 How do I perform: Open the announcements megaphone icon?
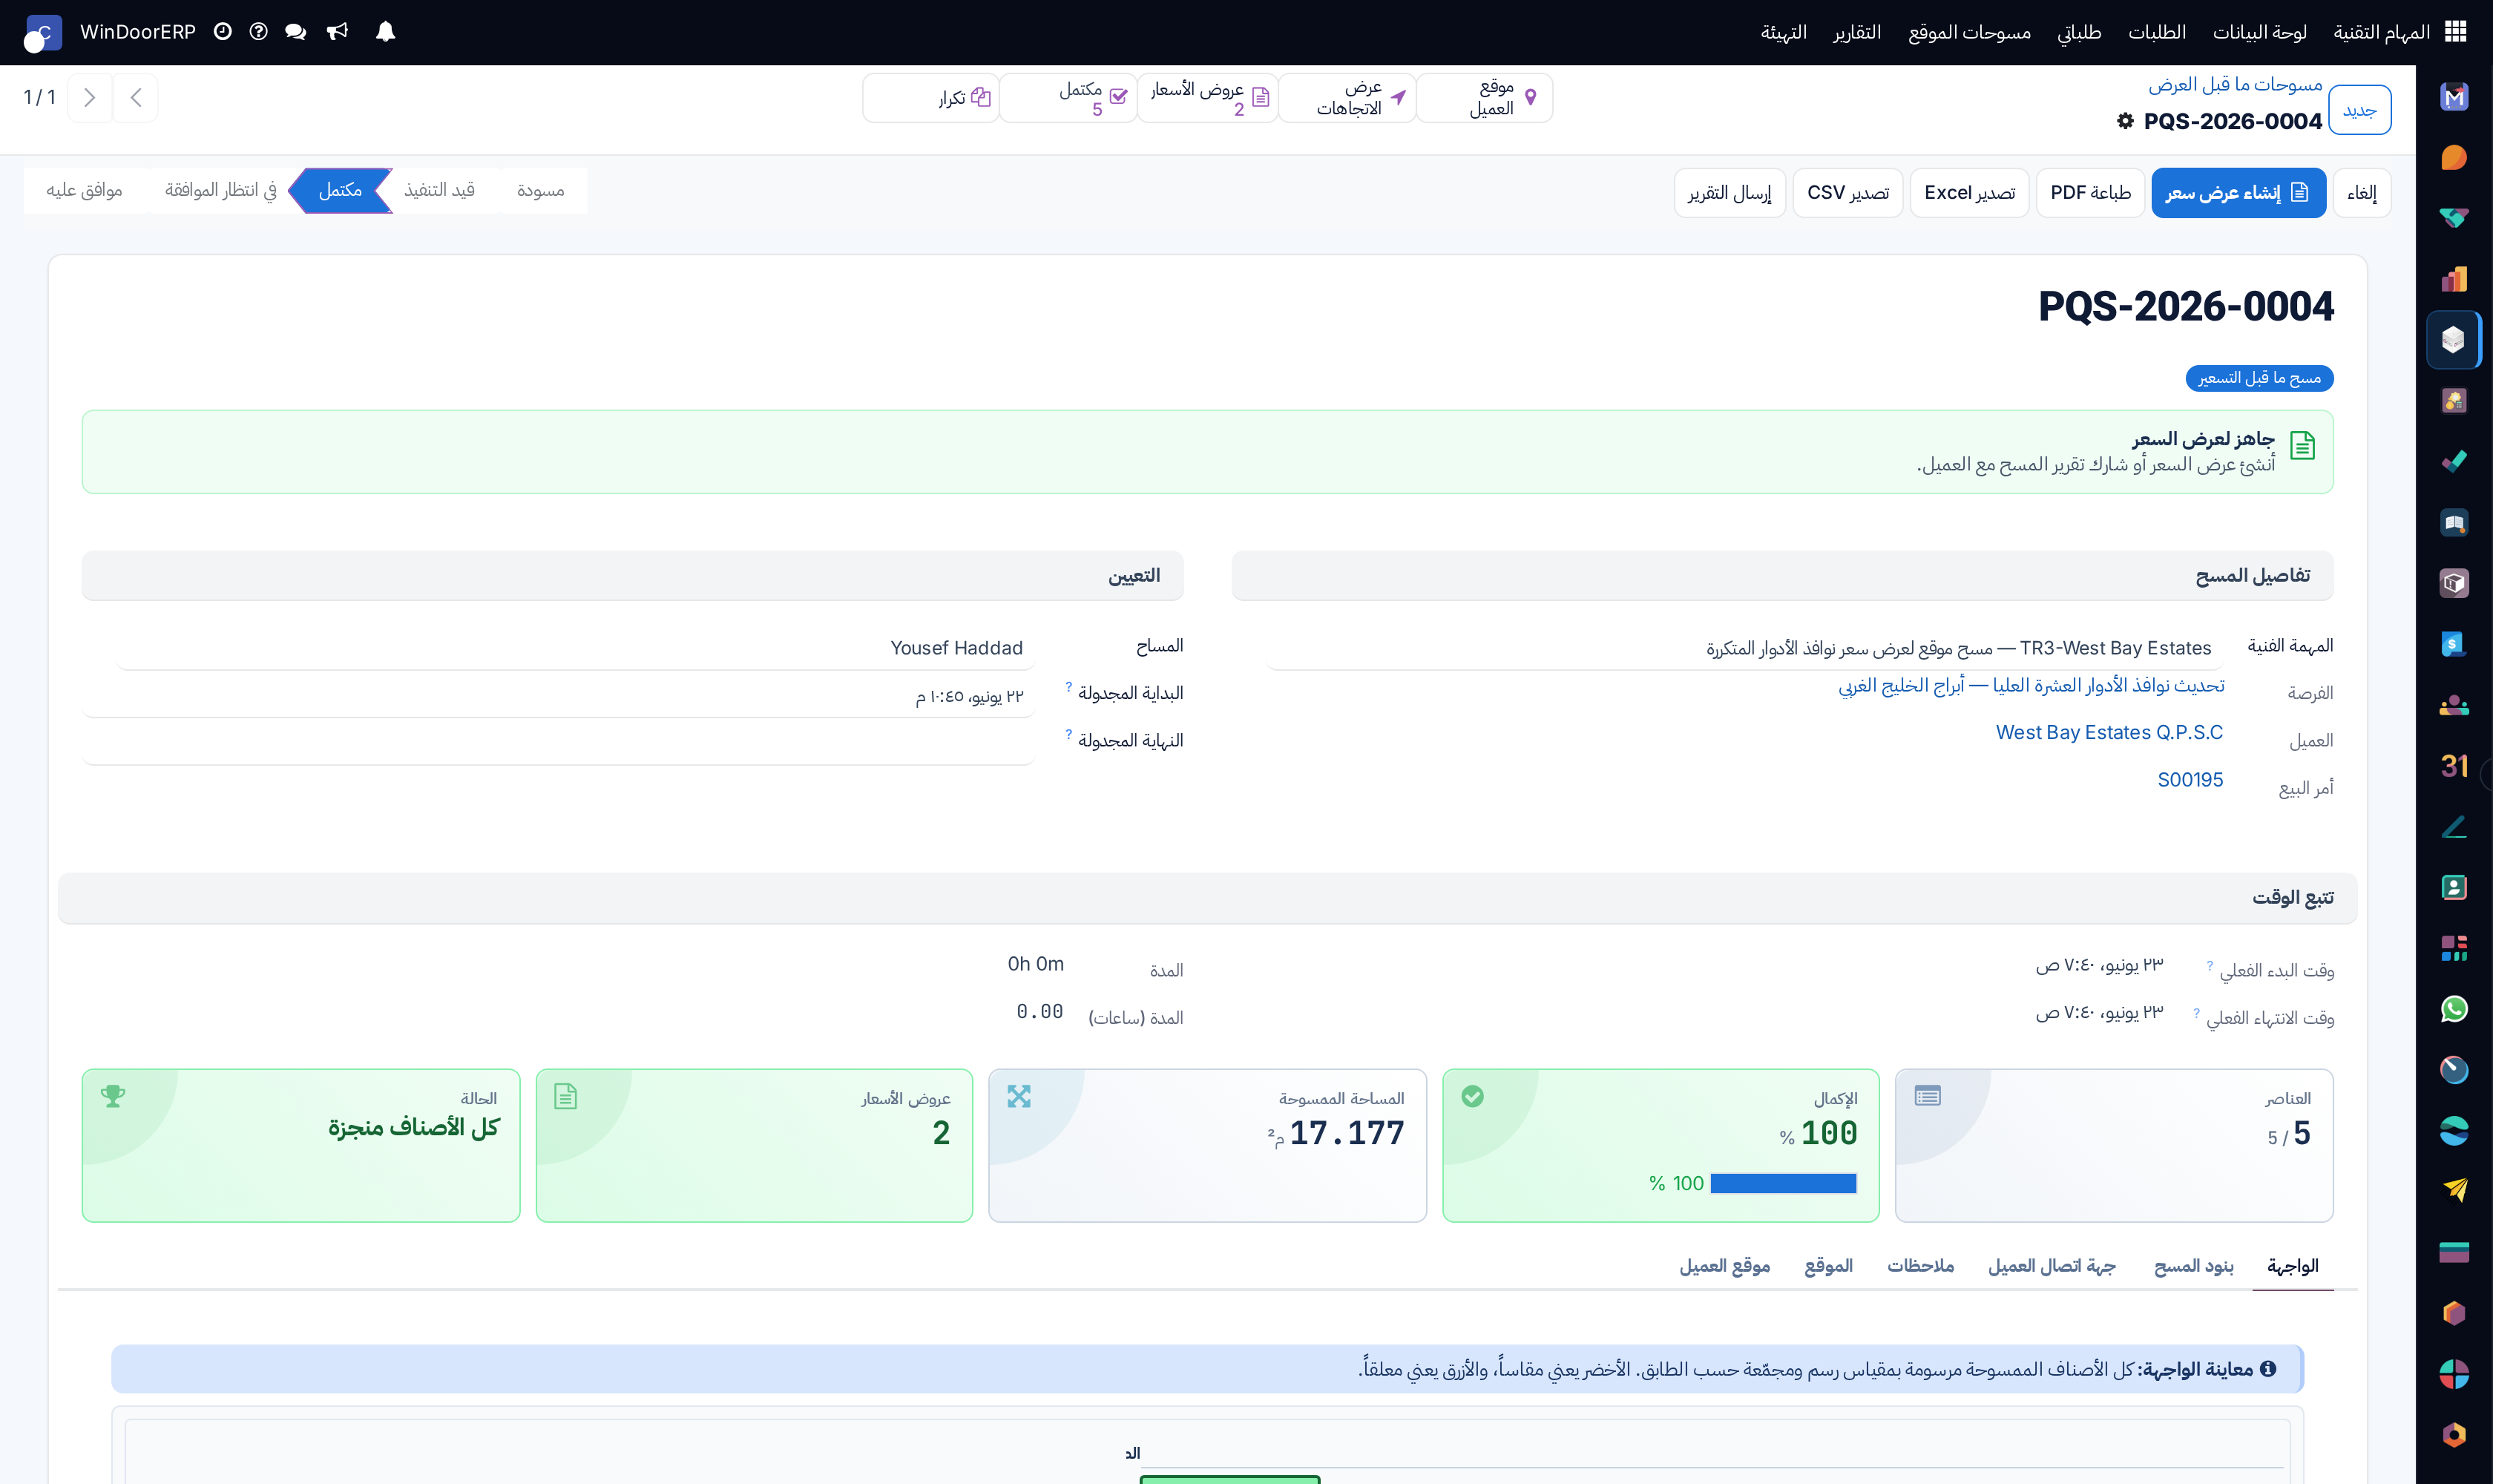click(x=337, y=32)
